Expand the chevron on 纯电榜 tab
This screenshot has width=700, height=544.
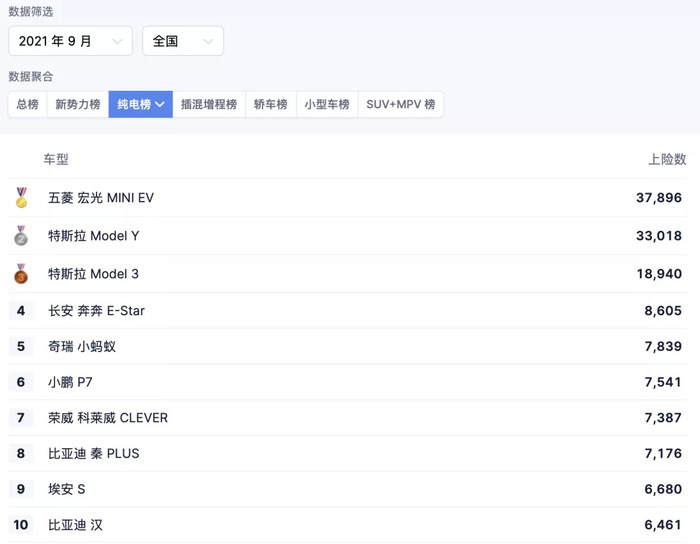[160, 104]
